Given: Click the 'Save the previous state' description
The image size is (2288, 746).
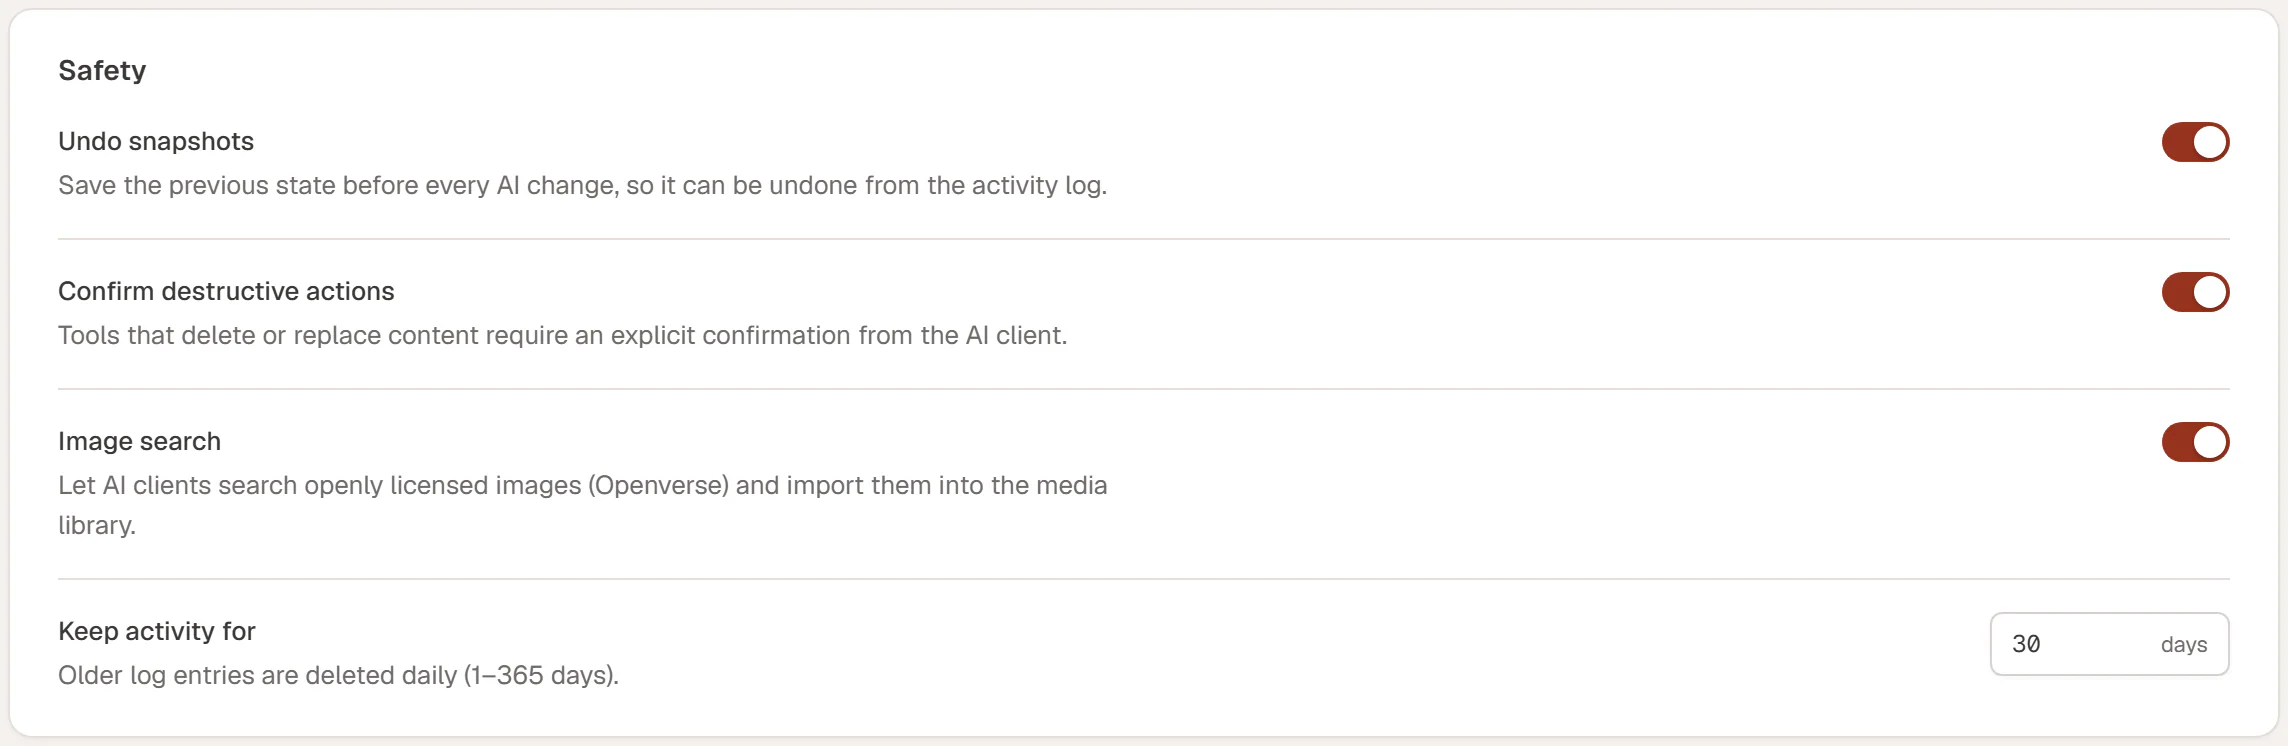Looking at the screenshot, I should (x=582, y=185).
